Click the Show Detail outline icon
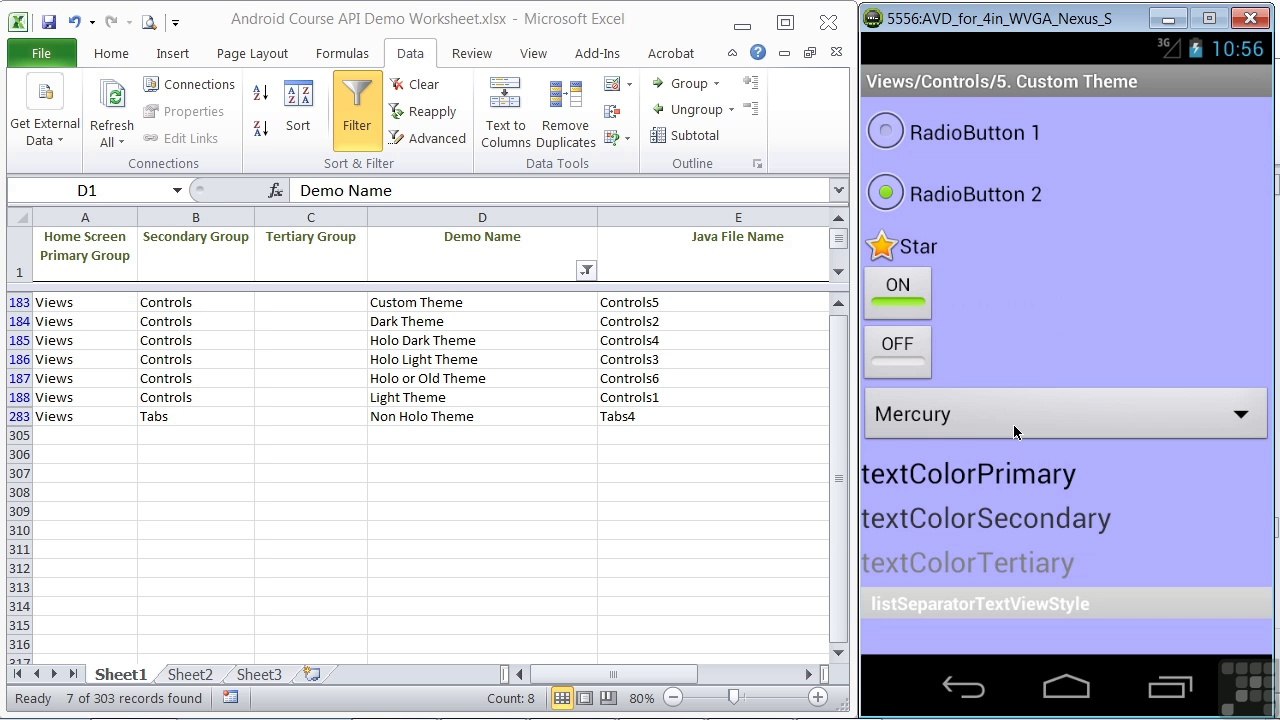 pos(750,83)
